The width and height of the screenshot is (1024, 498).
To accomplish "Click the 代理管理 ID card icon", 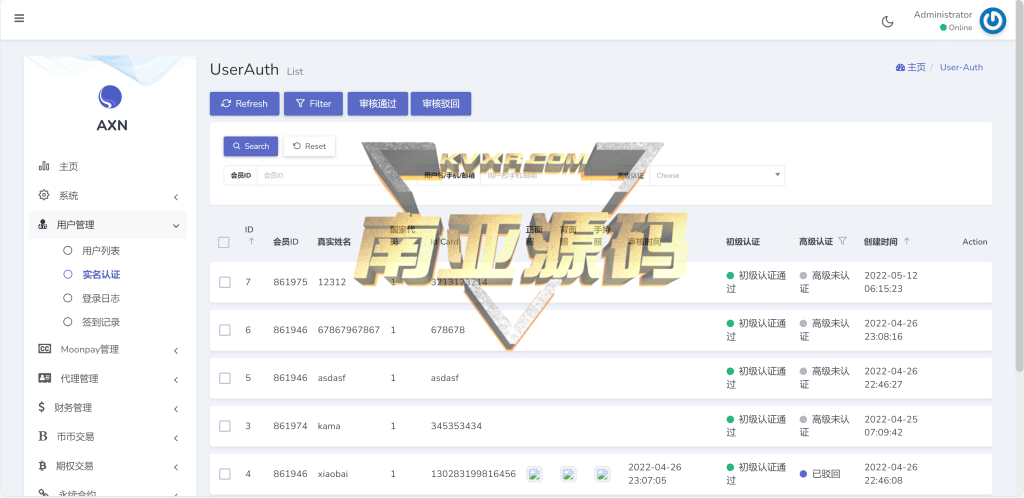I will point(44,378).
